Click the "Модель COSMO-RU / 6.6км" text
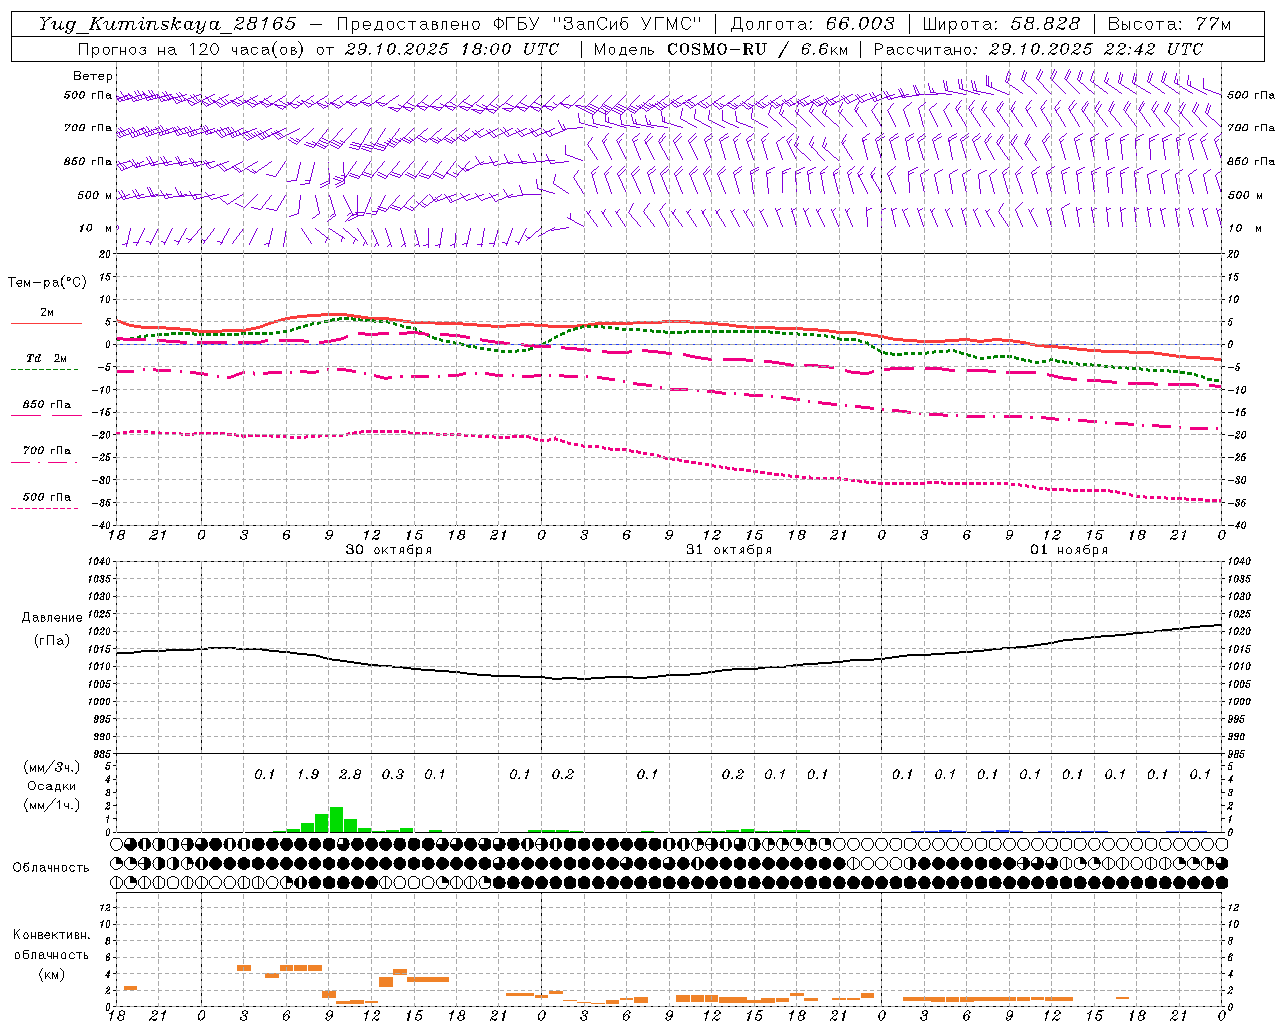 click(x=720, y=49)
